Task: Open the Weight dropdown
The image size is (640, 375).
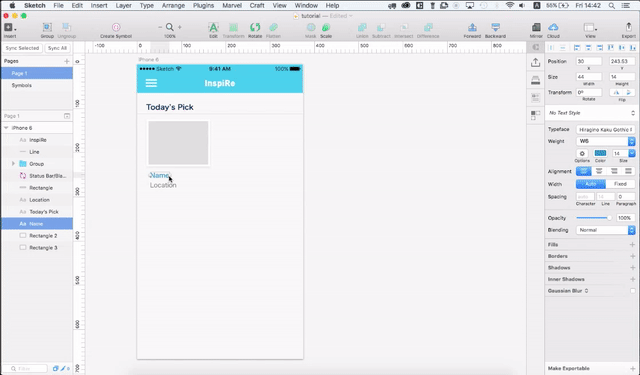Action: [x=606, y=141]
